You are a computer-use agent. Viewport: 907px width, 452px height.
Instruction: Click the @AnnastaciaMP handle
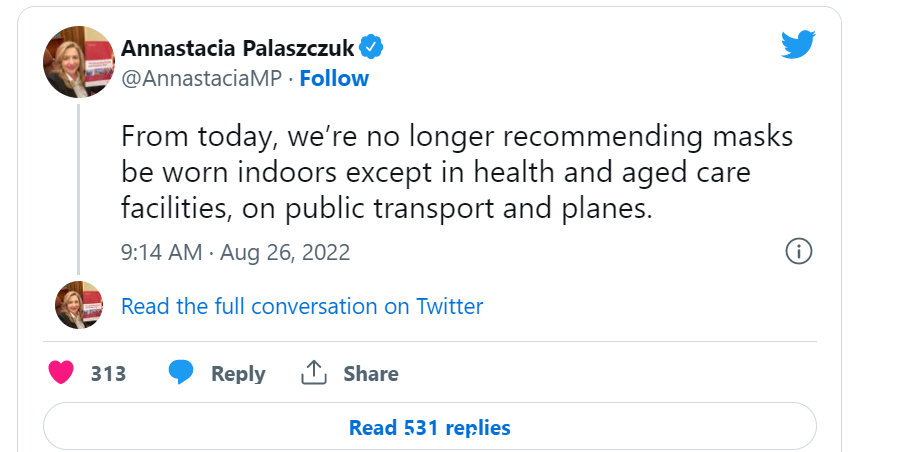tap(201, 78)
